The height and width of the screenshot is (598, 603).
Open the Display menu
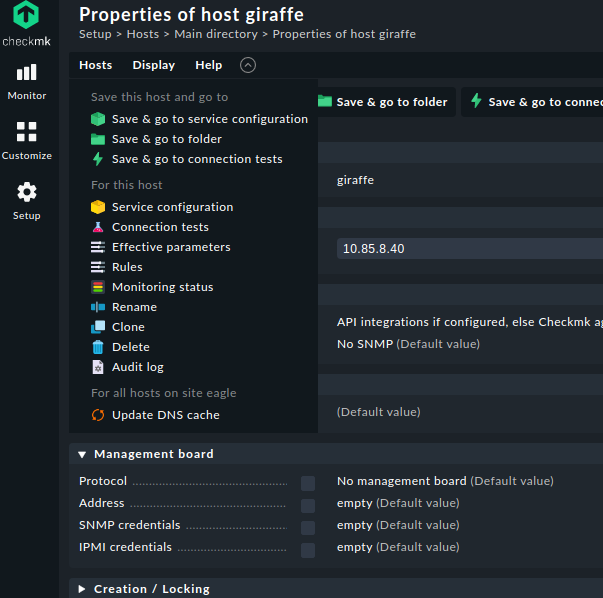click(153, 65)
